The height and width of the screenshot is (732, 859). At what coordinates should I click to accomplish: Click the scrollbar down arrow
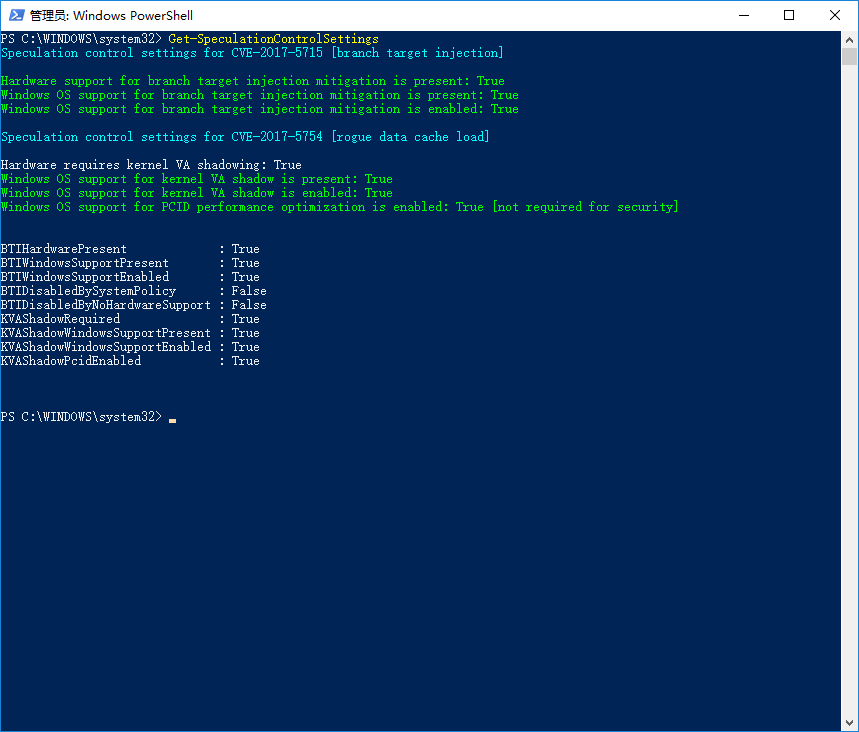(849, 723)
